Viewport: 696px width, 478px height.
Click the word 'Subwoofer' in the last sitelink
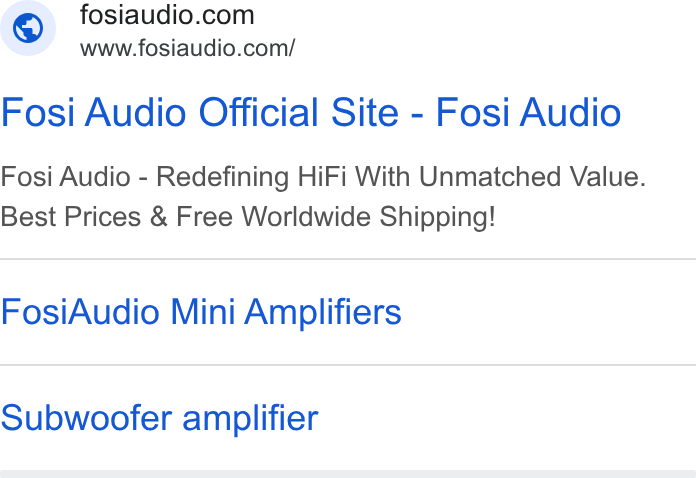[x=86, y=418]
